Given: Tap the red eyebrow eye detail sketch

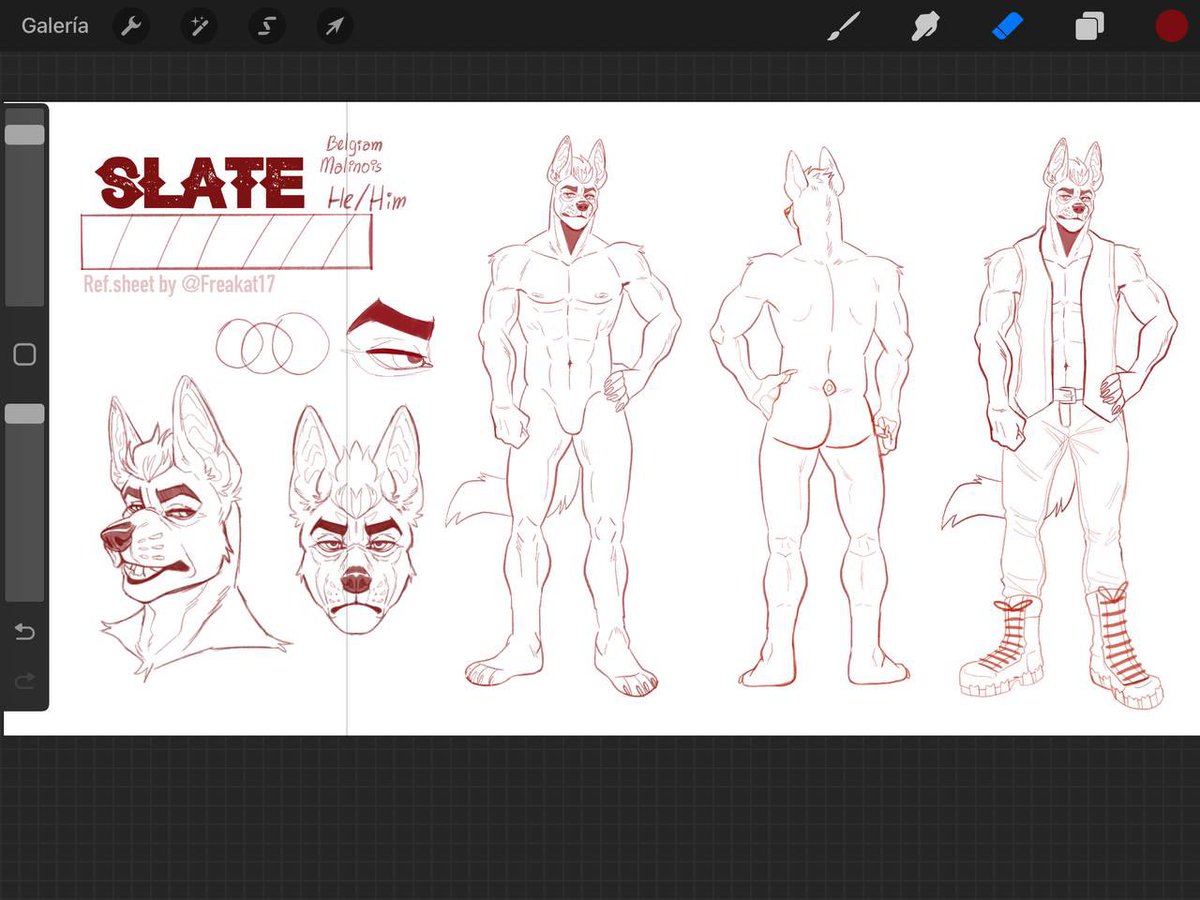Looking at the screenshot, I should pos(390,337).
